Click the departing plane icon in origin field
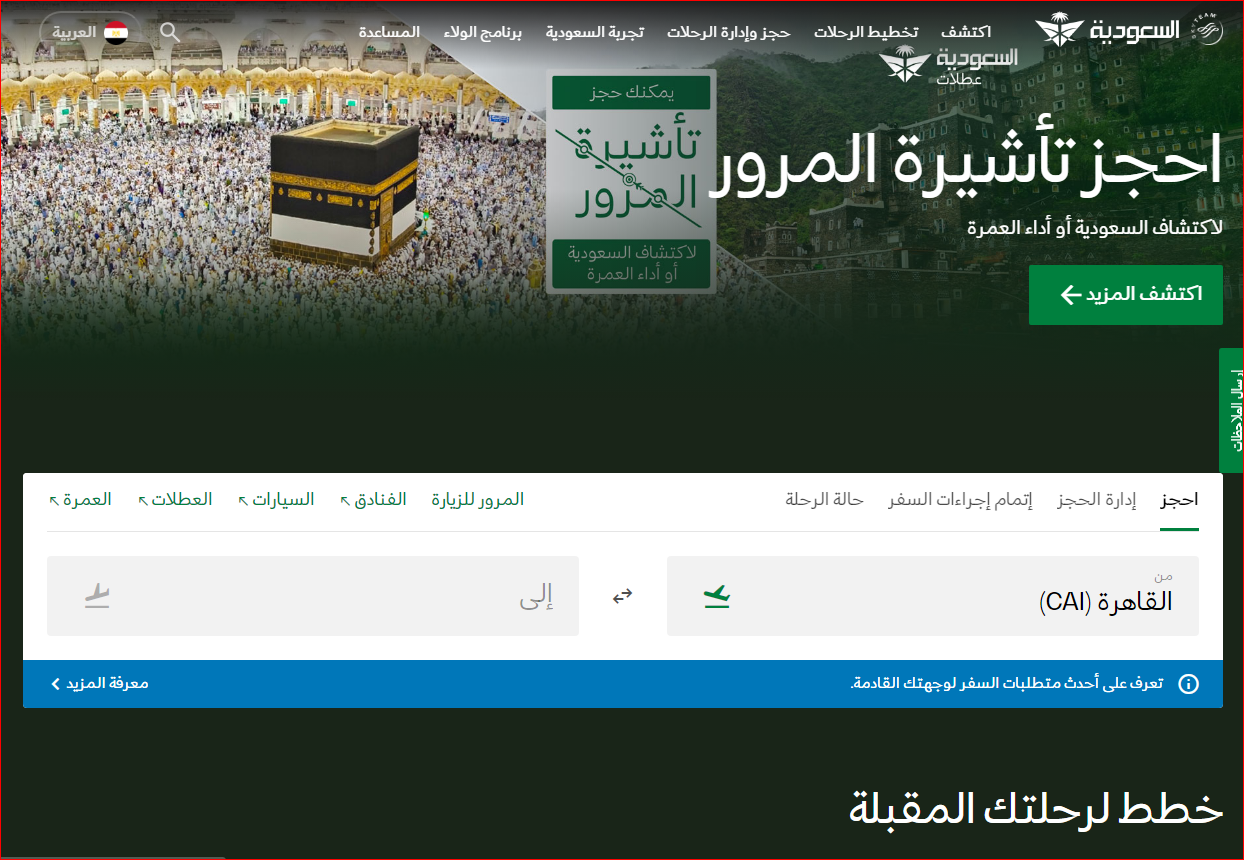 click(x=717, y=597)
